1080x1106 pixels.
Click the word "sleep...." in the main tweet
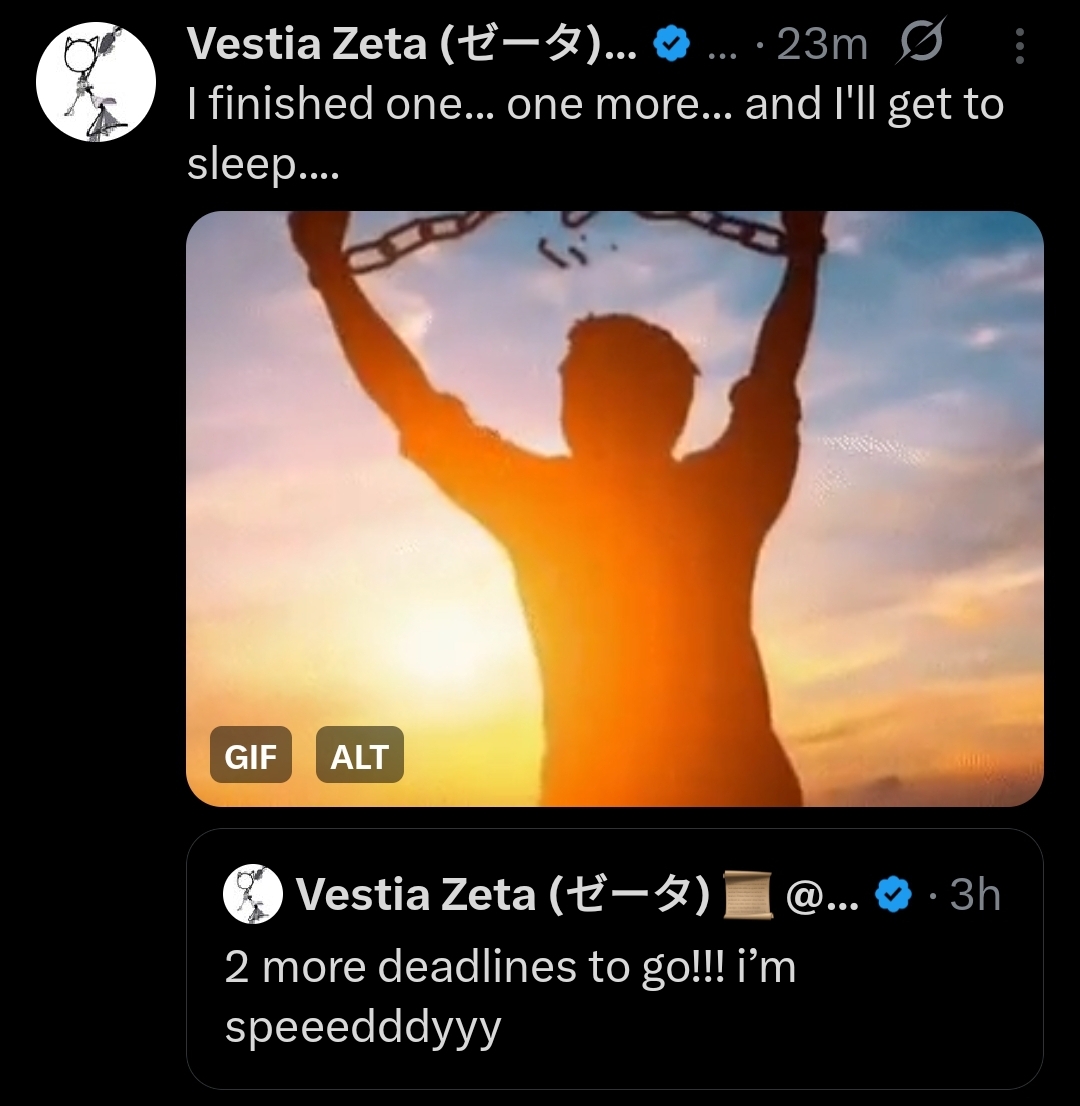point(264,164)
